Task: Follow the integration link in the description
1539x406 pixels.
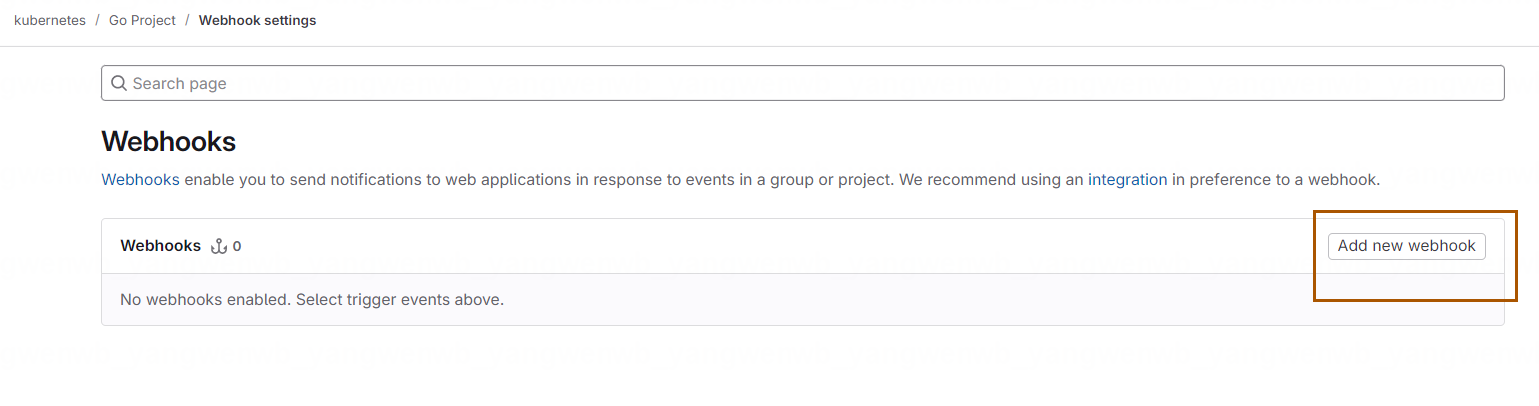Action: [x=1127, y=180]
